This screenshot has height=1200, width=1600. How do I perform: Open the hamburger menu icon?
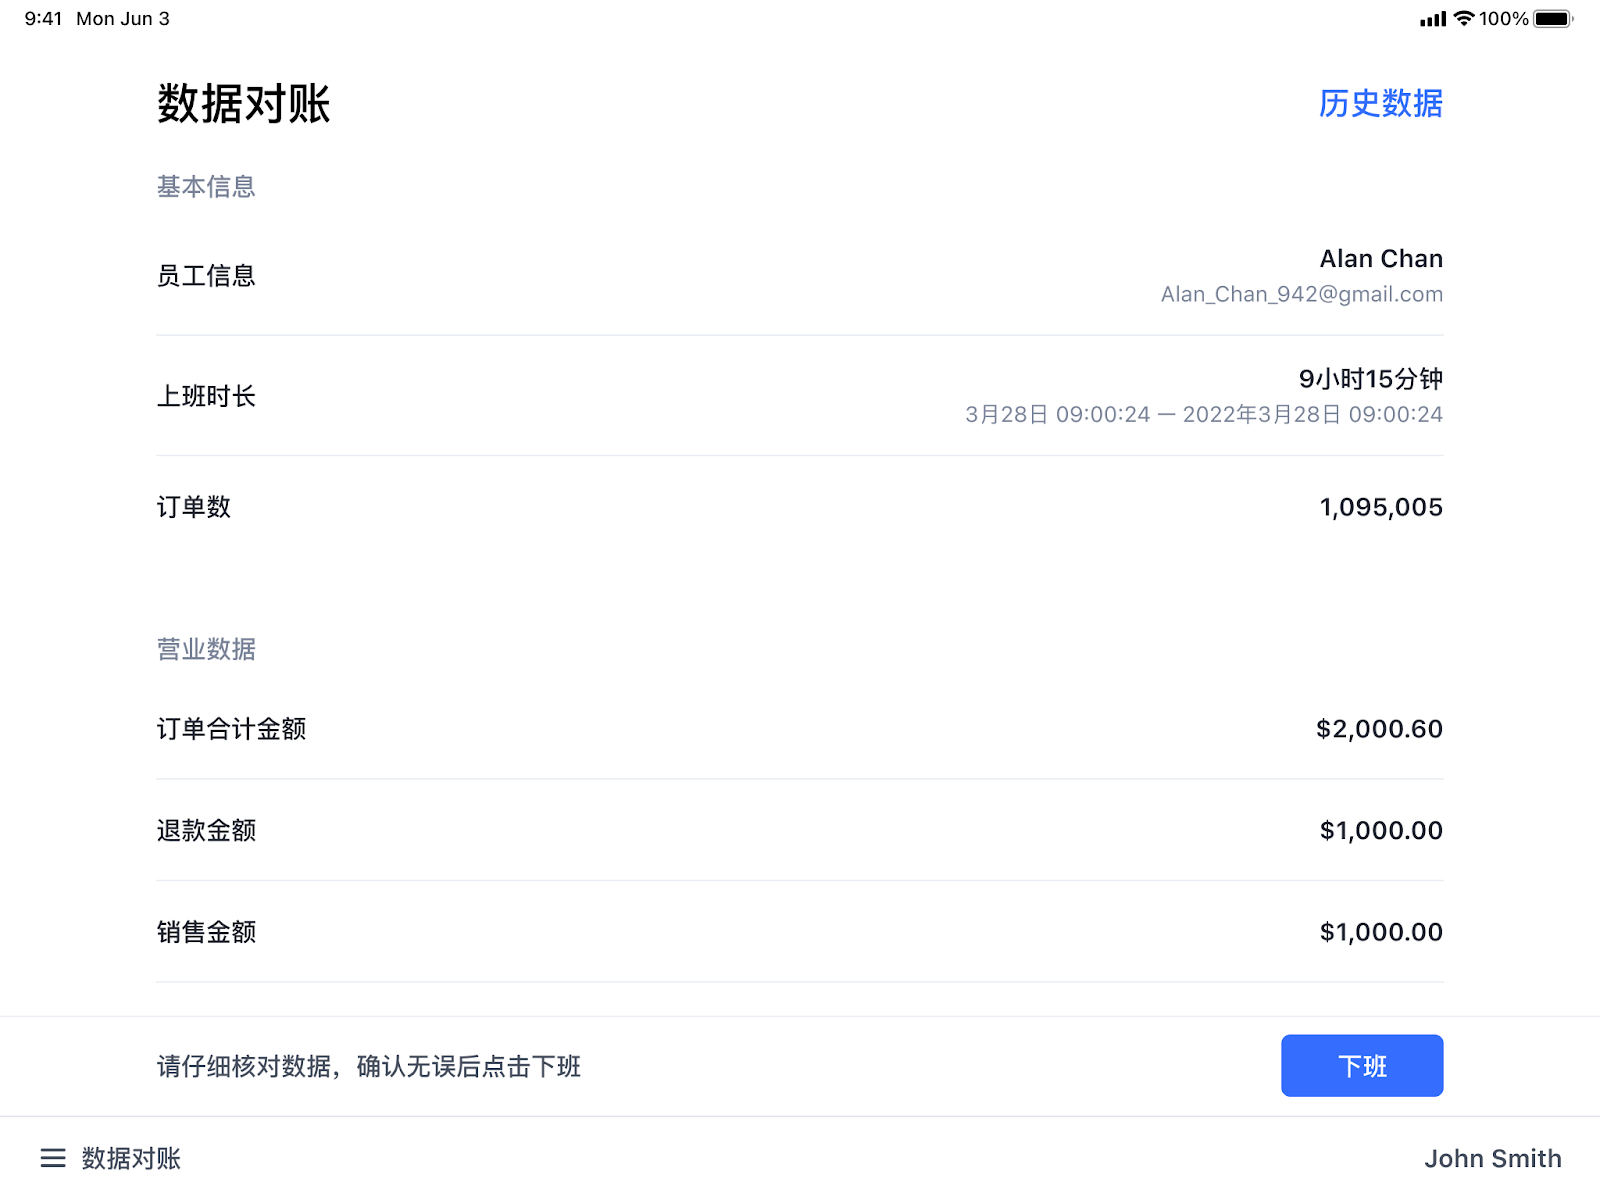[53, 1158]
